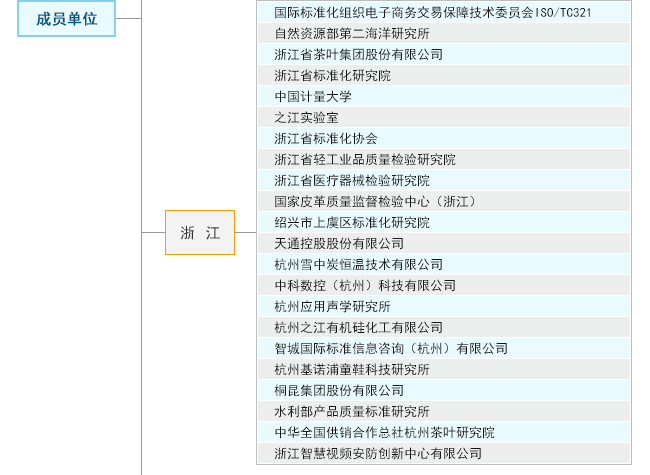Screen dimensions: 650x475
Task: Select 浙江省标准化研究院 row
Action: (332, 76)
